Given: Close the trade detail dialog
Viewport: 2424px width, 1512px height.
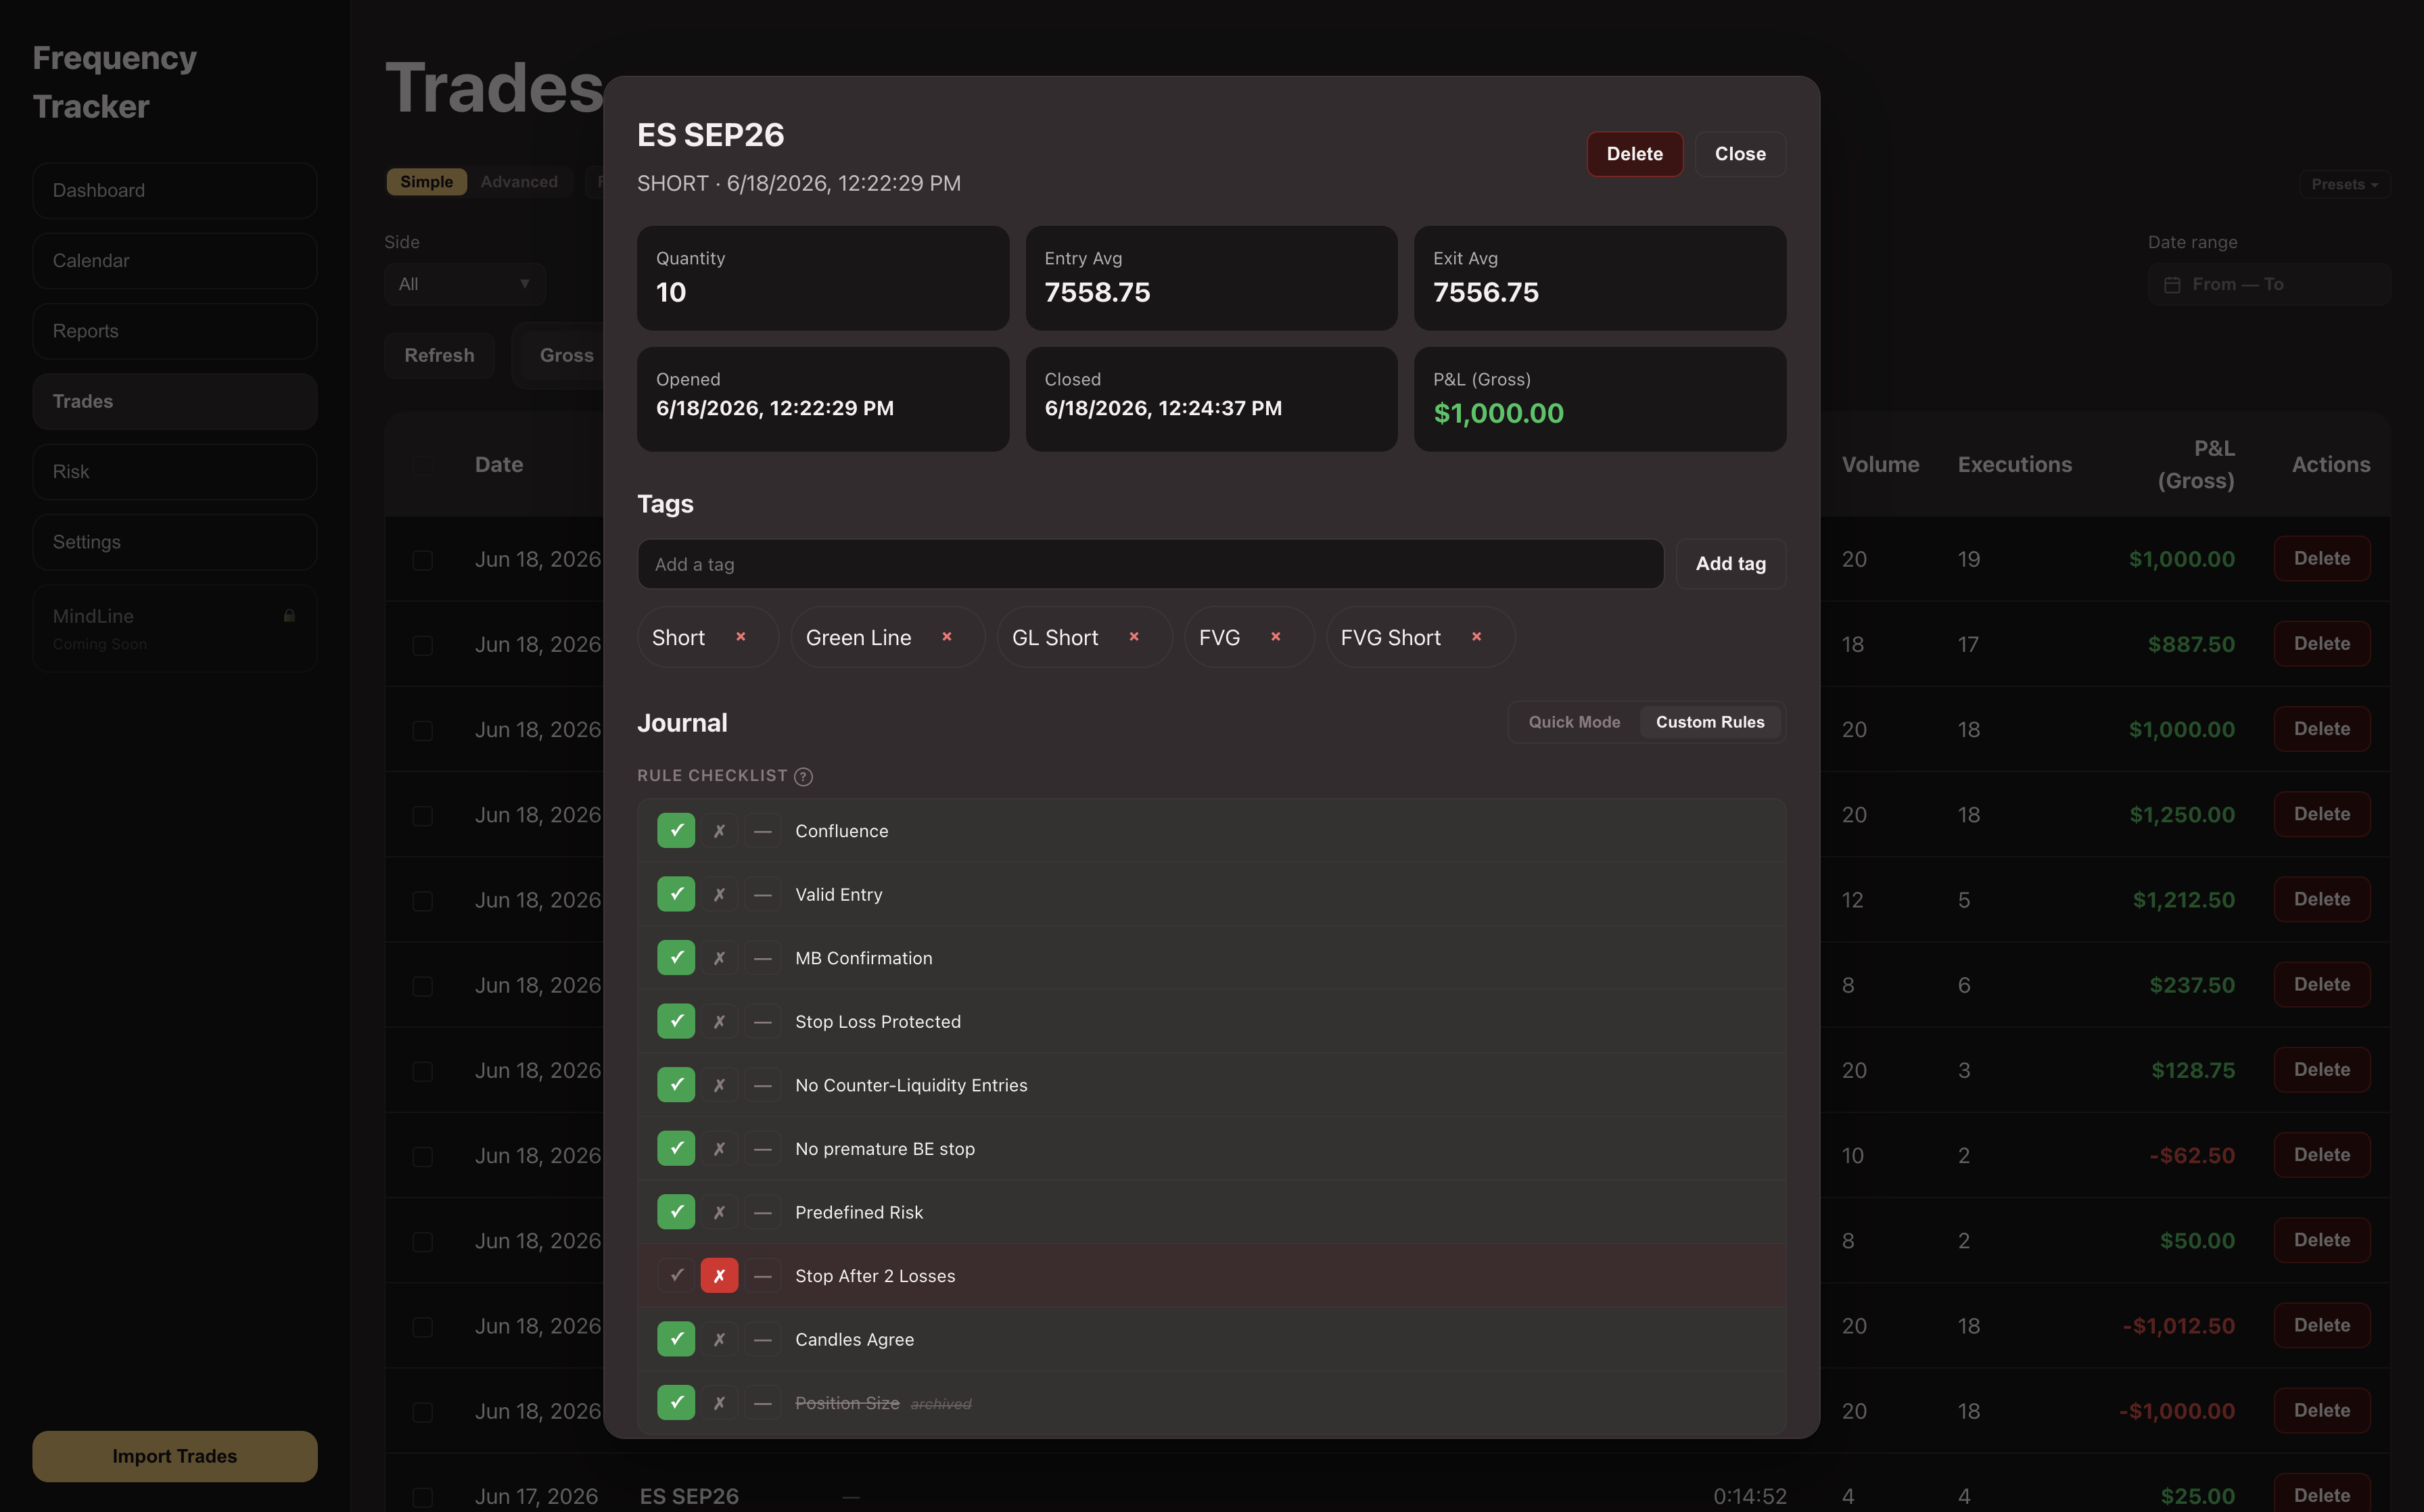Looking at the screenshot, I should click(x=1740, y=154).
